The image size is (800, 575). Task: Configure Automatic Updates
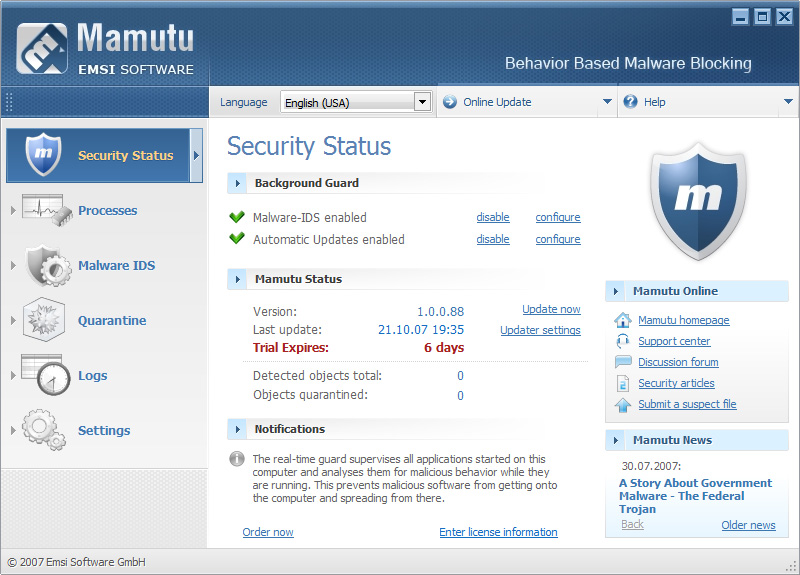[x=558, y=239]
